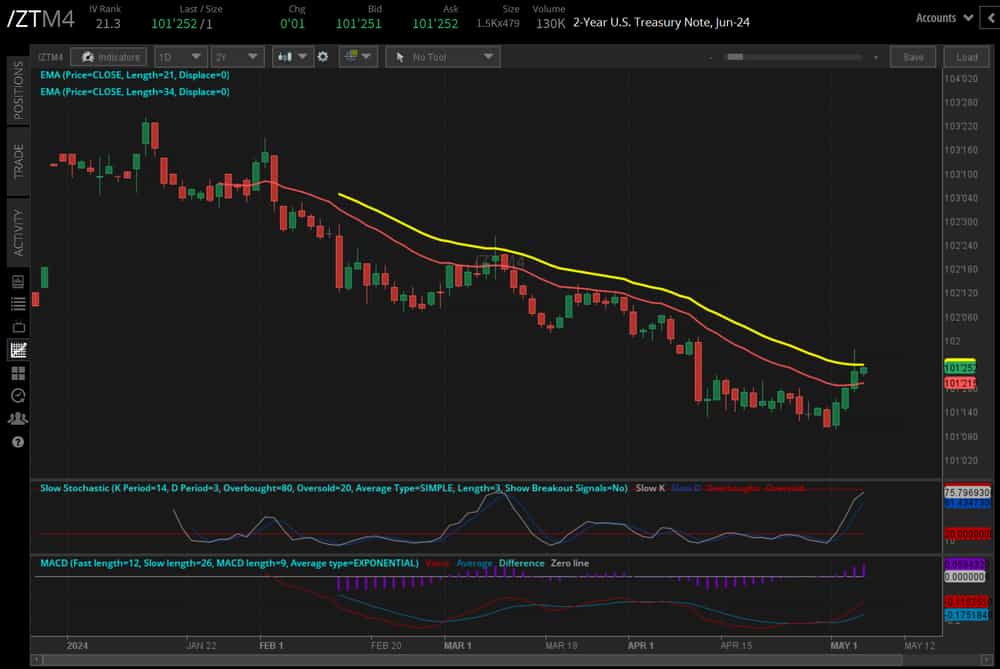The image size is (1000, 669).
Task: Open the Indicator selection dialog
Action: (x=110, y=57)
